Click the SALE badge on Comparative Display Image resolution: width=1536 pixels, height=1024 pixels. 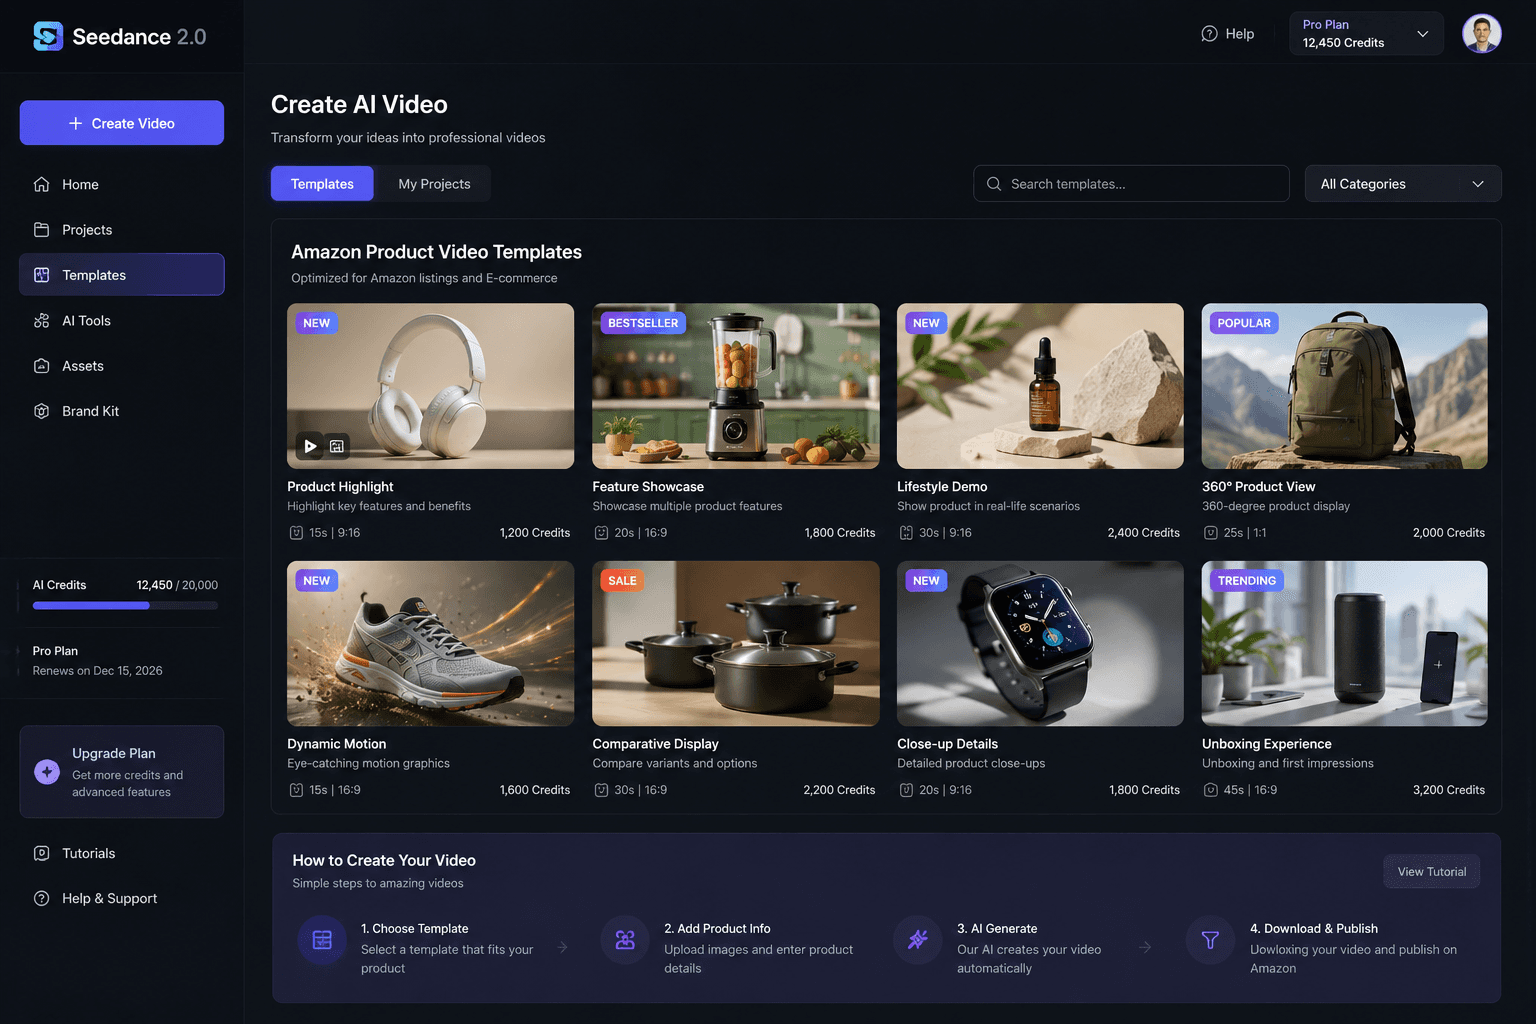[x=622, y=581]
